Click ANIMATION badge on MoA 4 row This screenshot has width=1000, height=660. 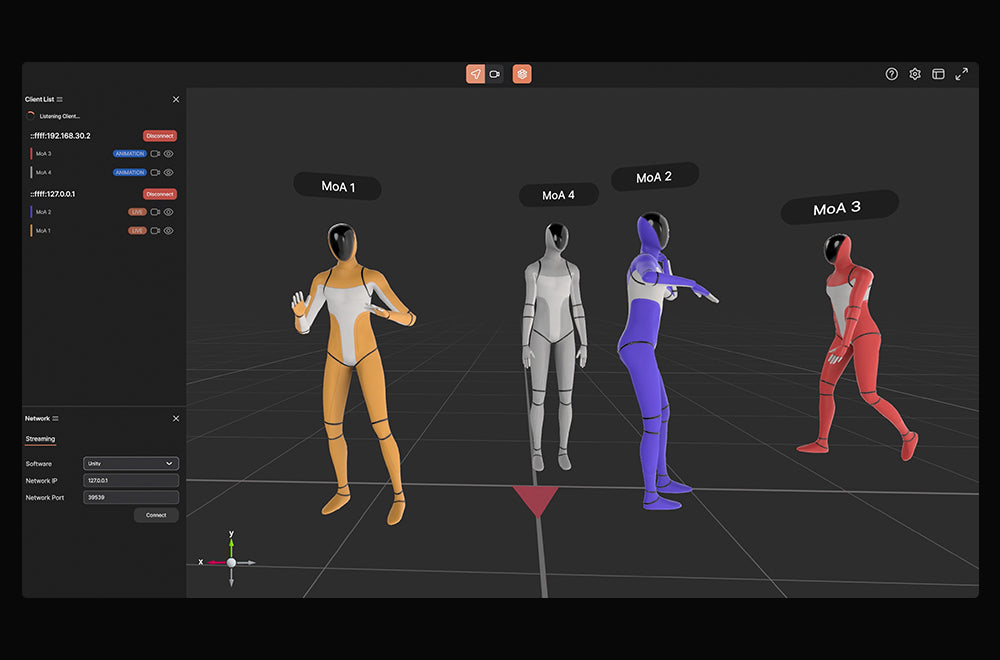129,173
